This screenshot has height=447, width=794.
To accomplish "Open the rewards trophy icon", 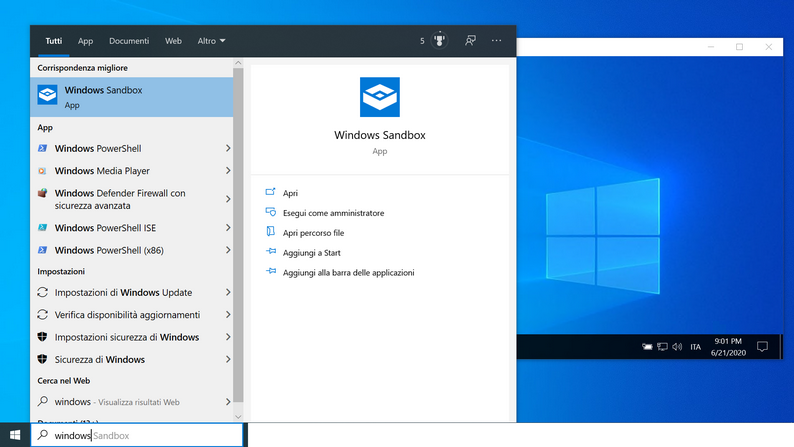I will (440, 40).
